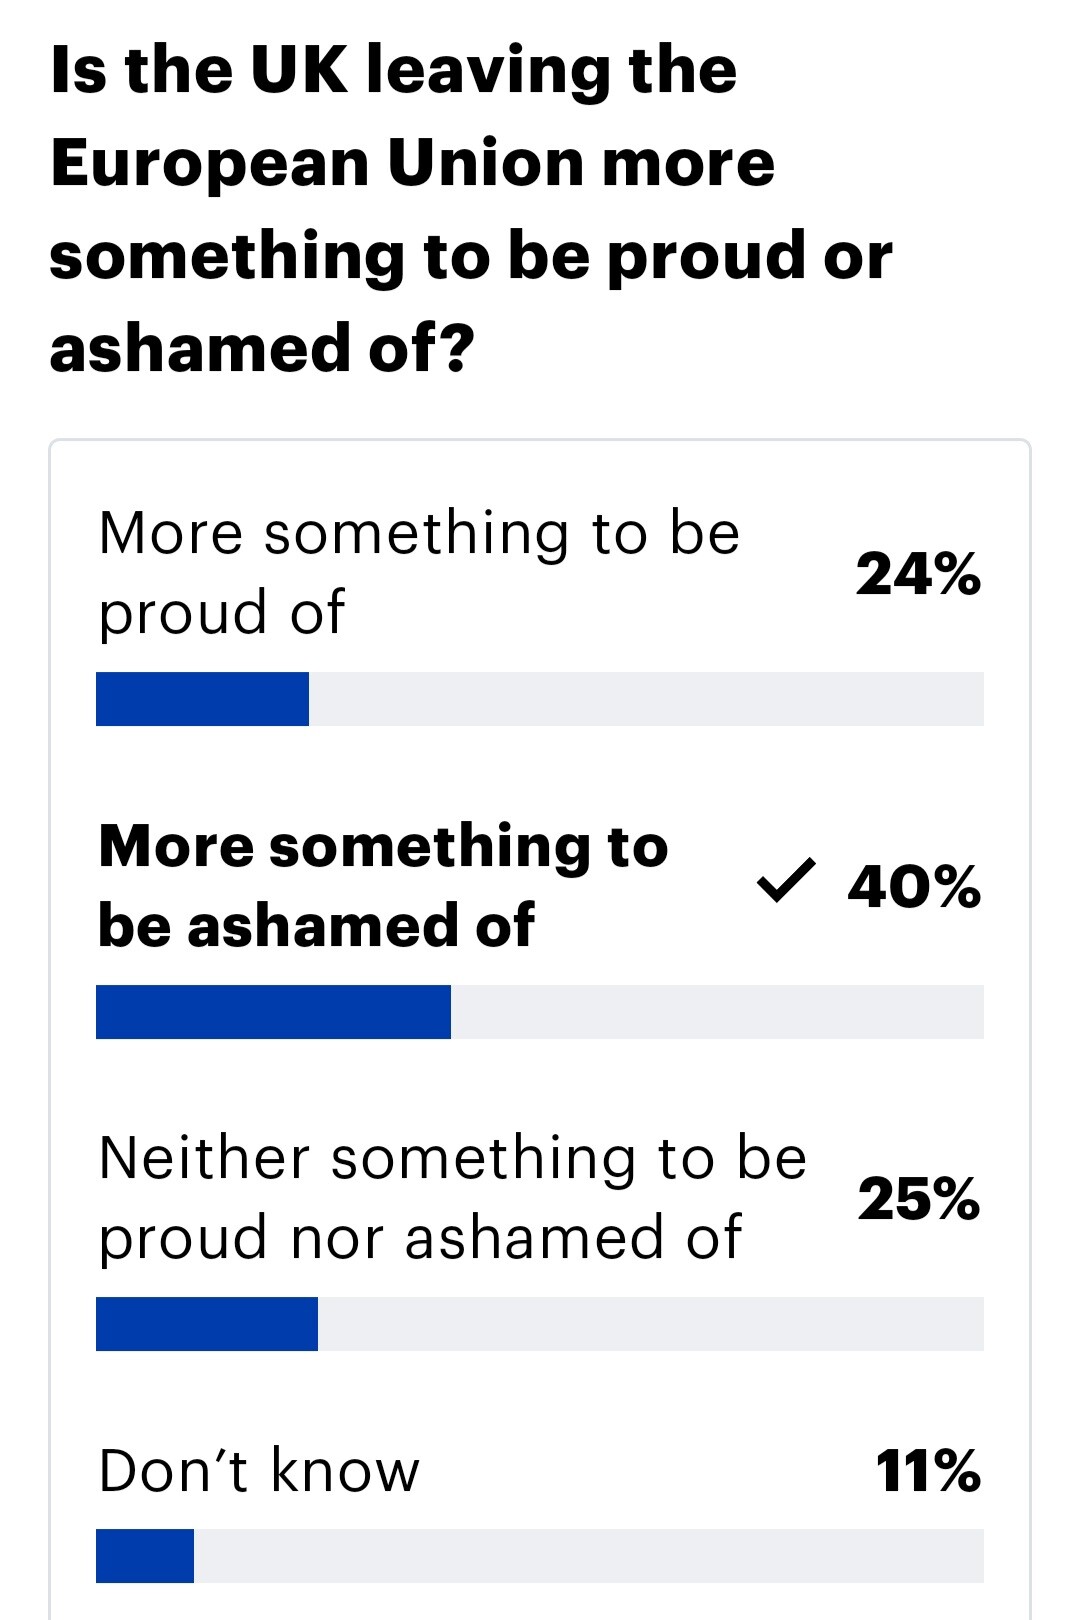Click the grey unfilled part of the 'Neither' bar
This screenshot has height=1620, width=1080.
[651, 1324]
